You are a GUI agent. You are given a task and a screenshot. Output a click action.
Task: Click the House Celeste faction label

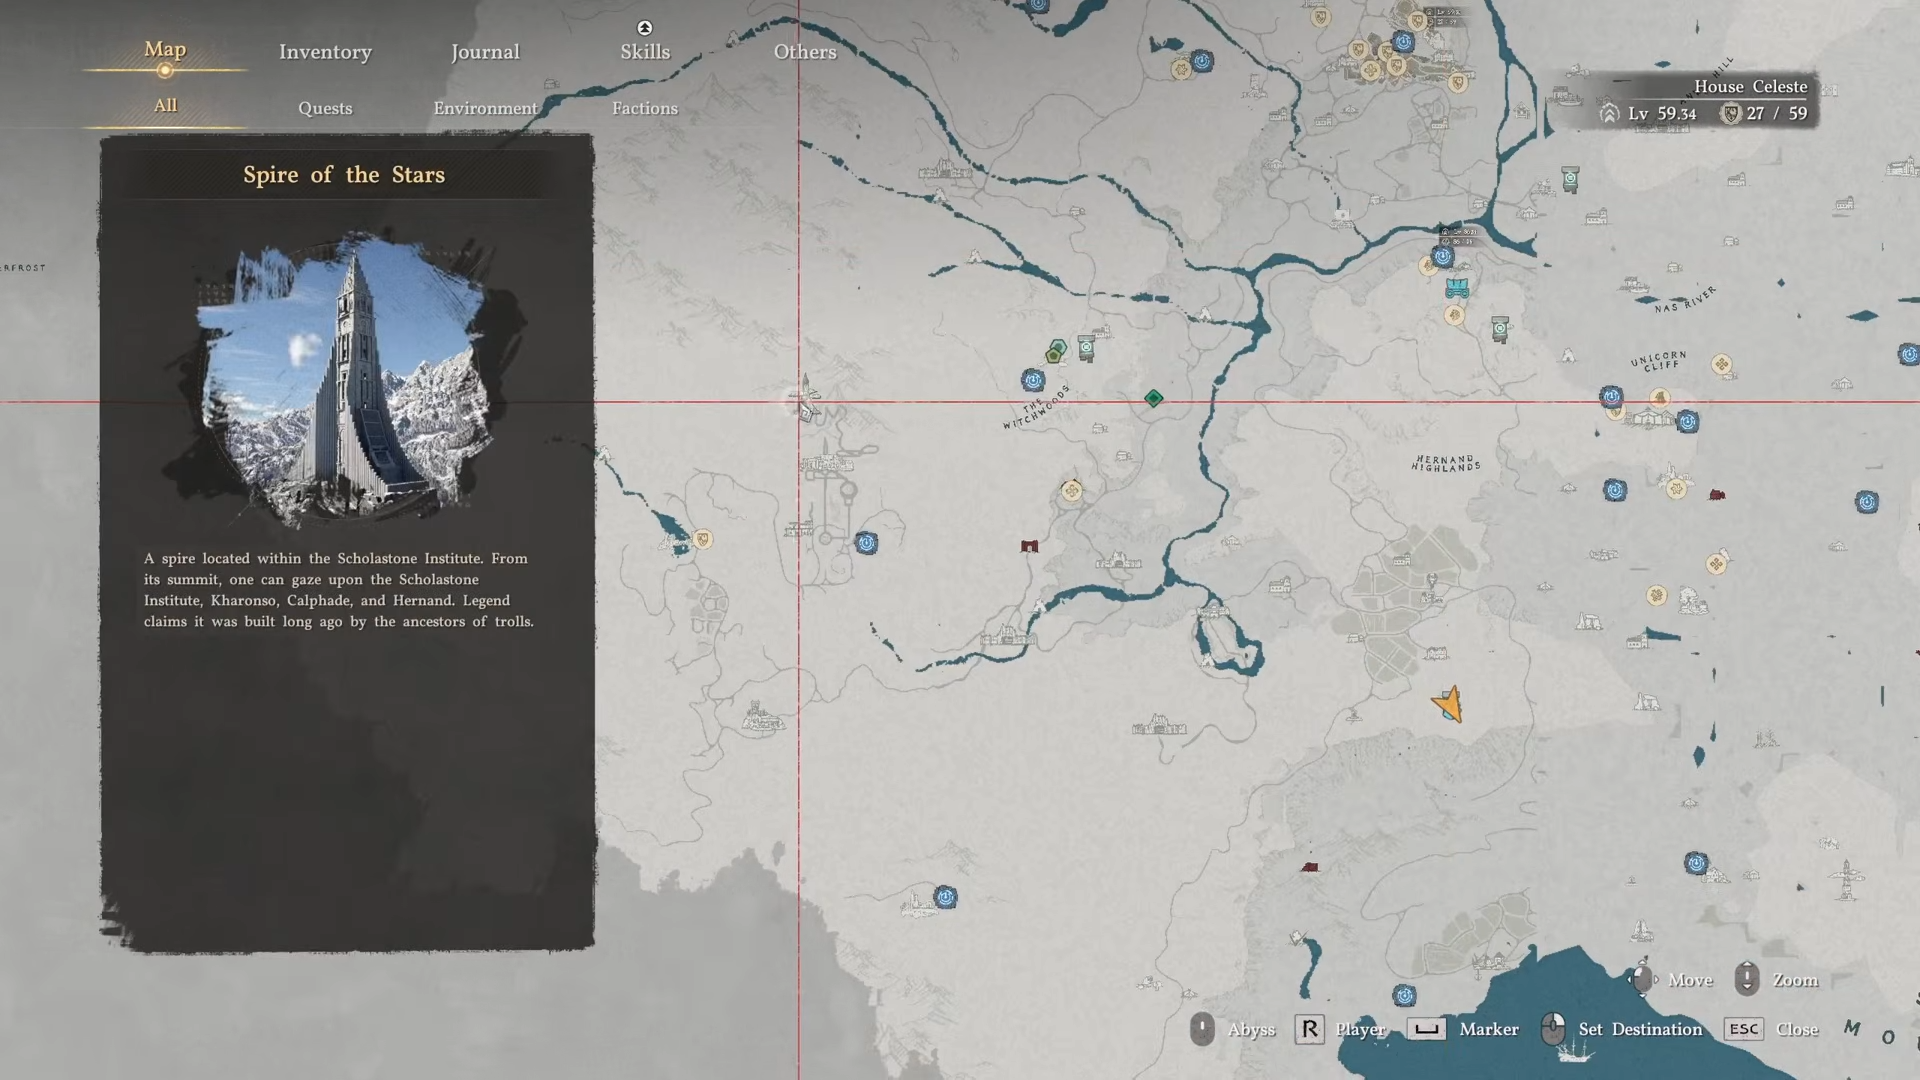coord(1750,87)
